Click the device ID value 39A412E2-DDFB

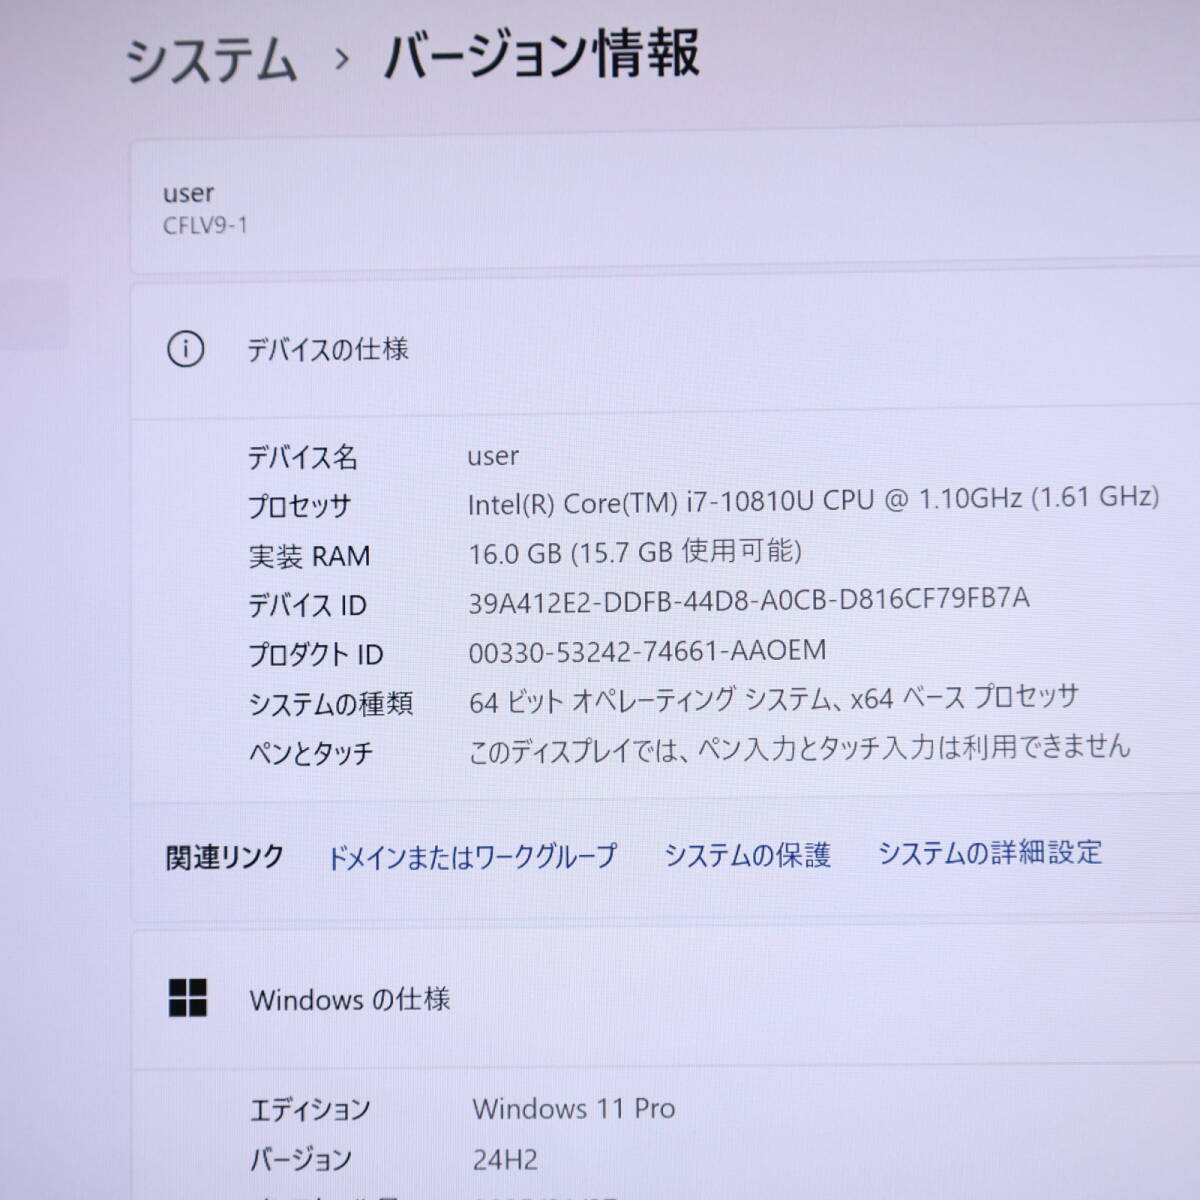(x=749, y=600)
